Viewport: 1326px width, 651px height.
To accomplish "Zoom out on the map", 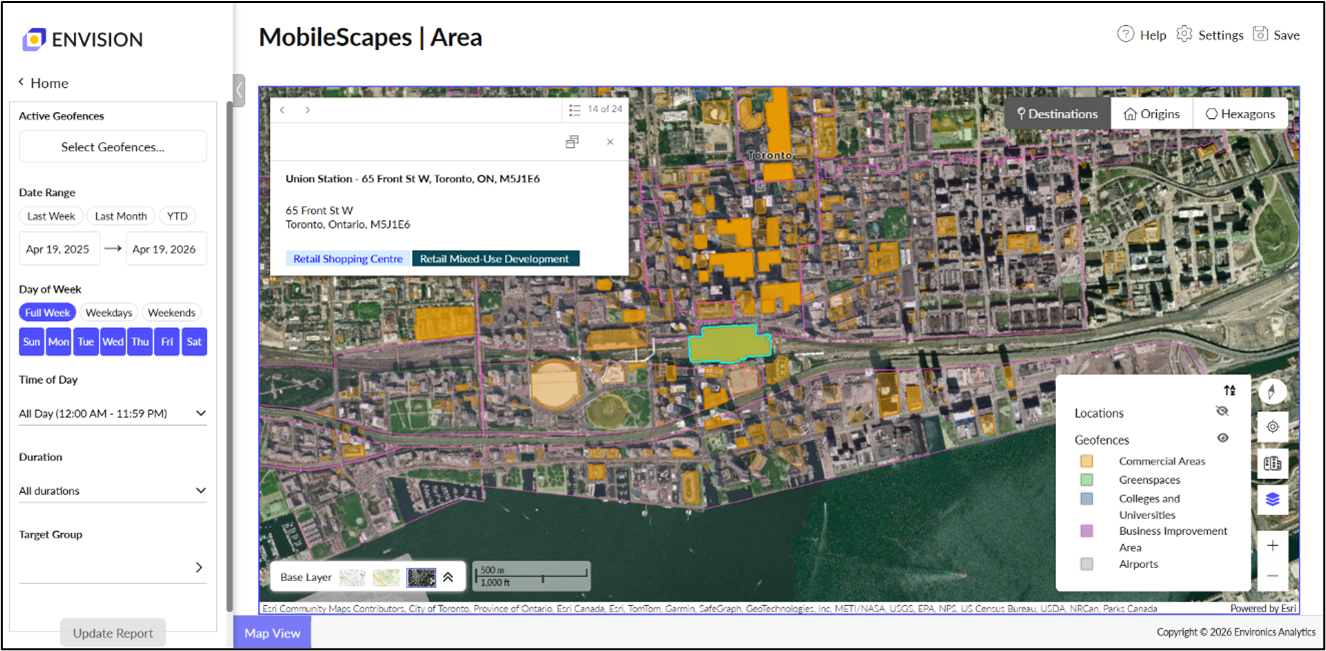I will 1273,576.
